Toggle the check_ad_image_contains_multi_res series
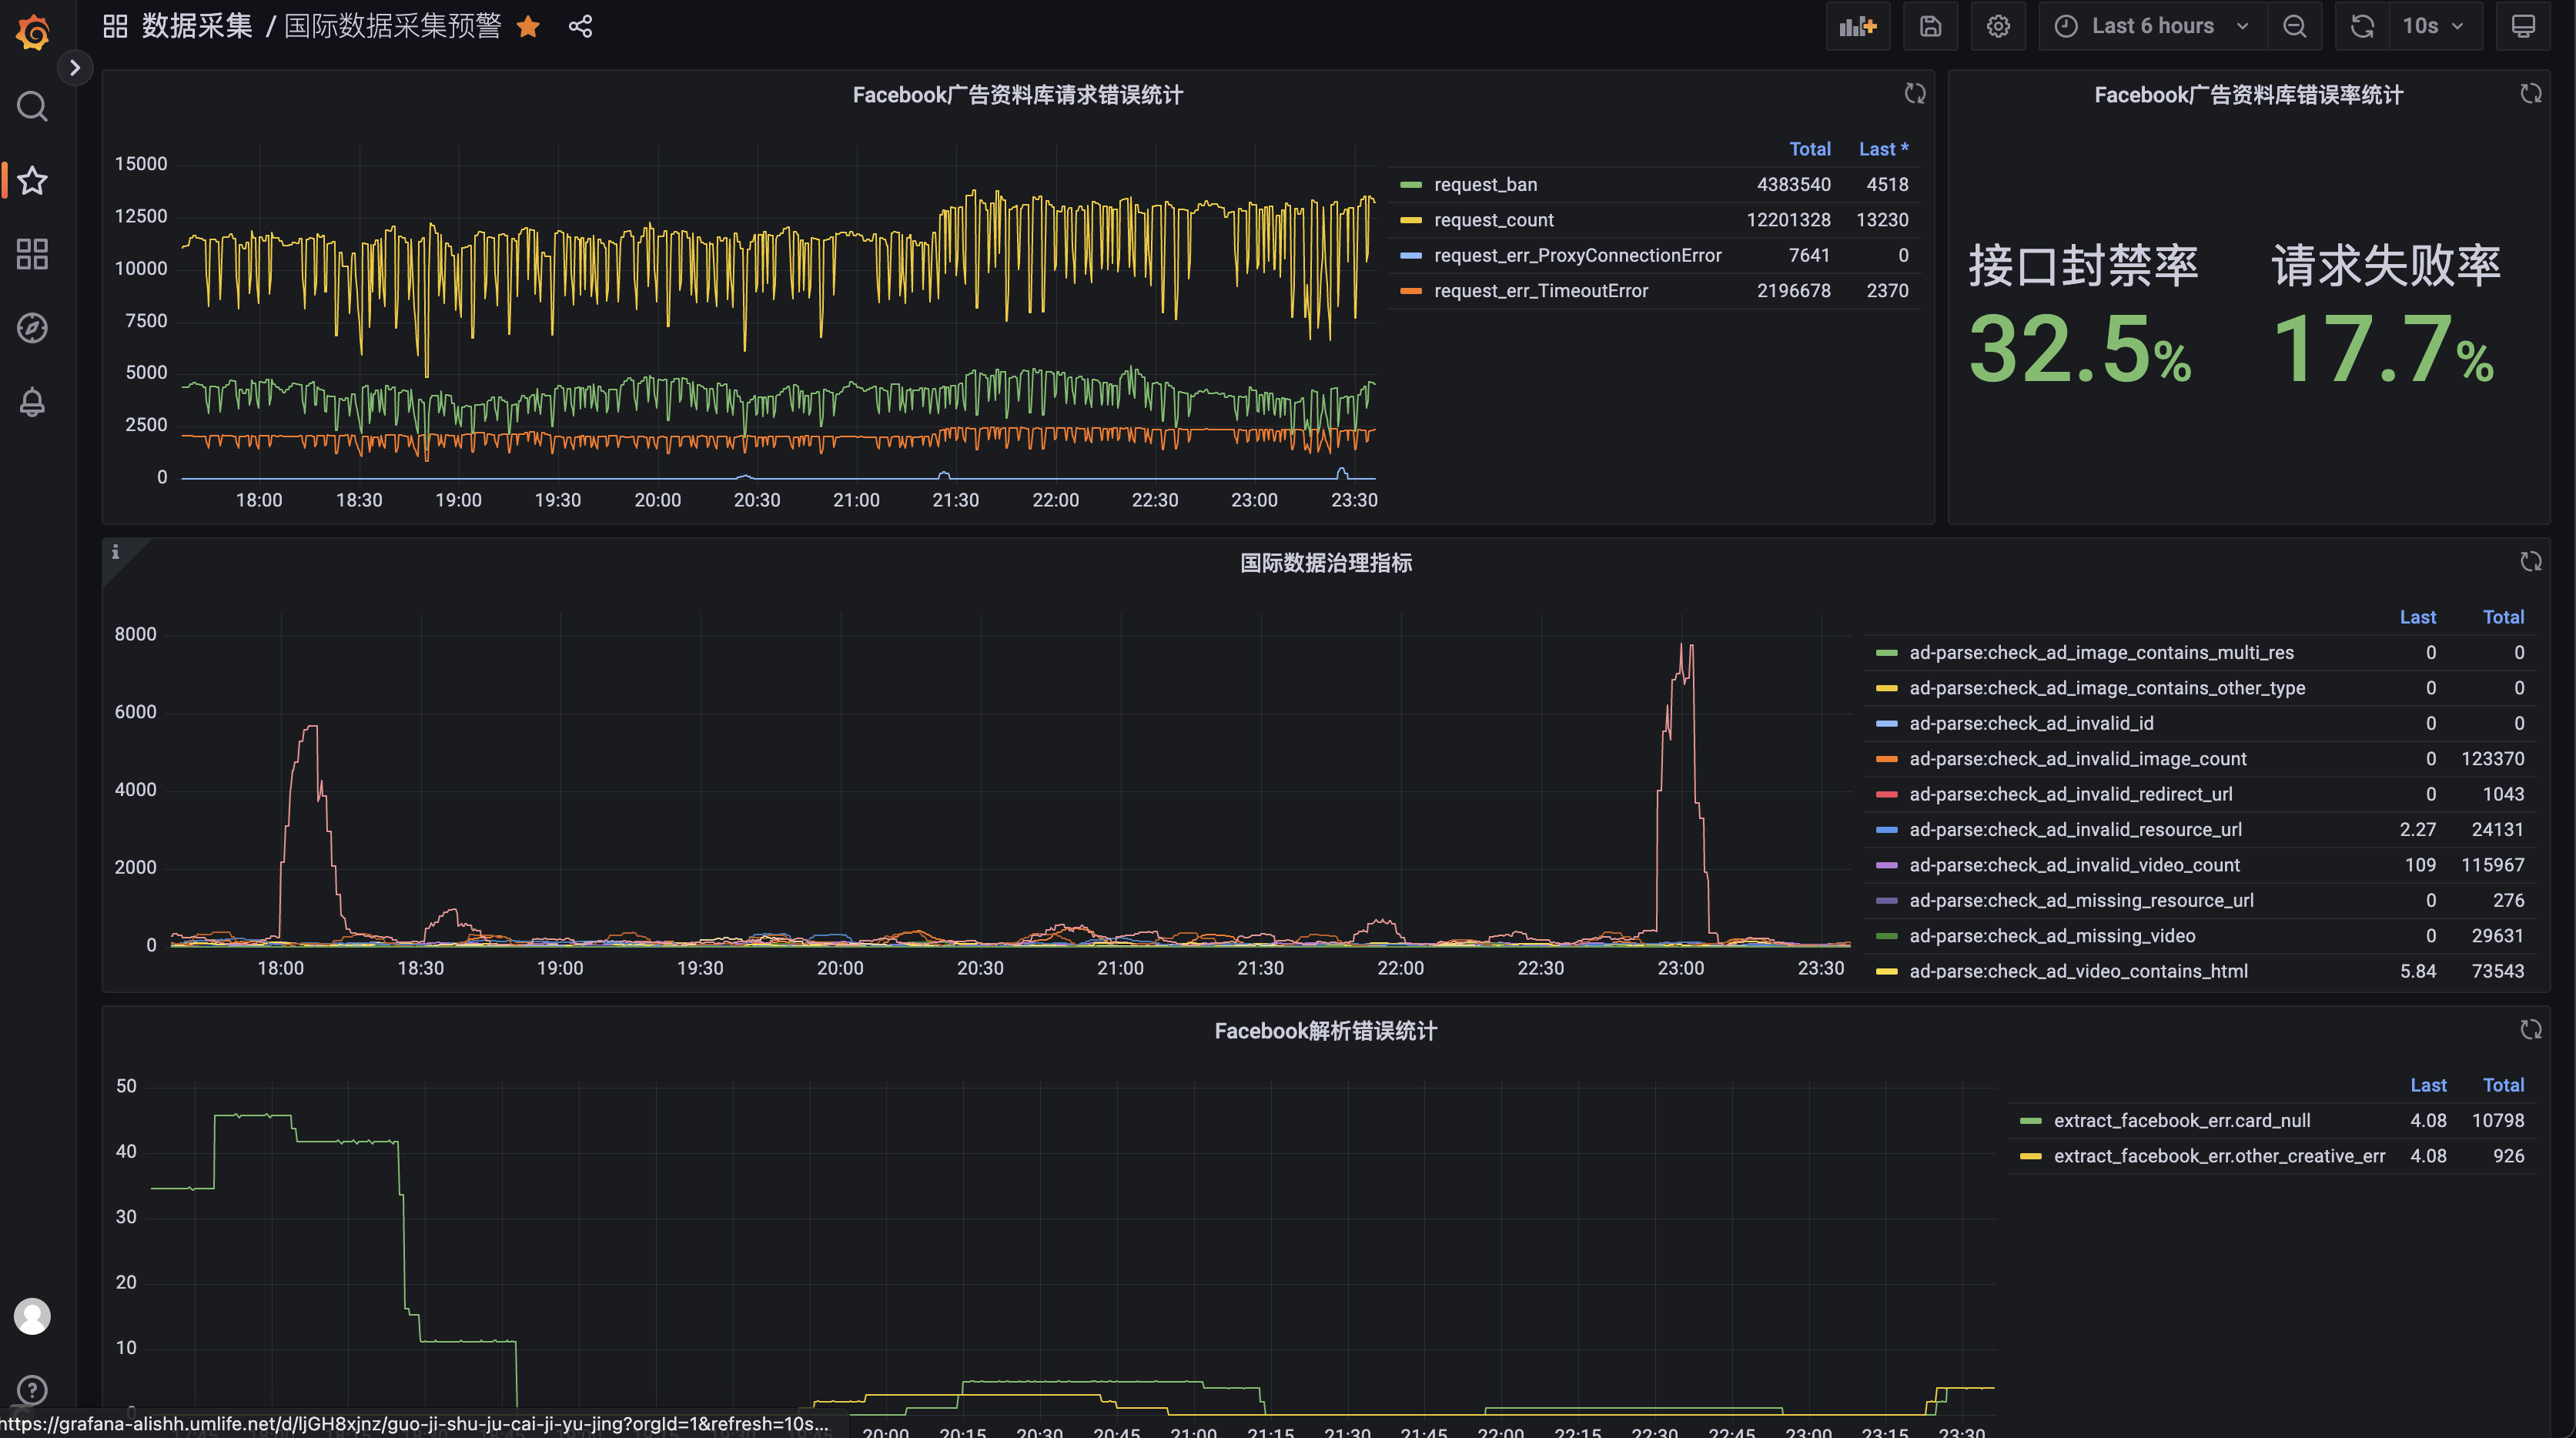Image resolution: width=2576 pixels, height=1438 pixels. click(2101, 652)
